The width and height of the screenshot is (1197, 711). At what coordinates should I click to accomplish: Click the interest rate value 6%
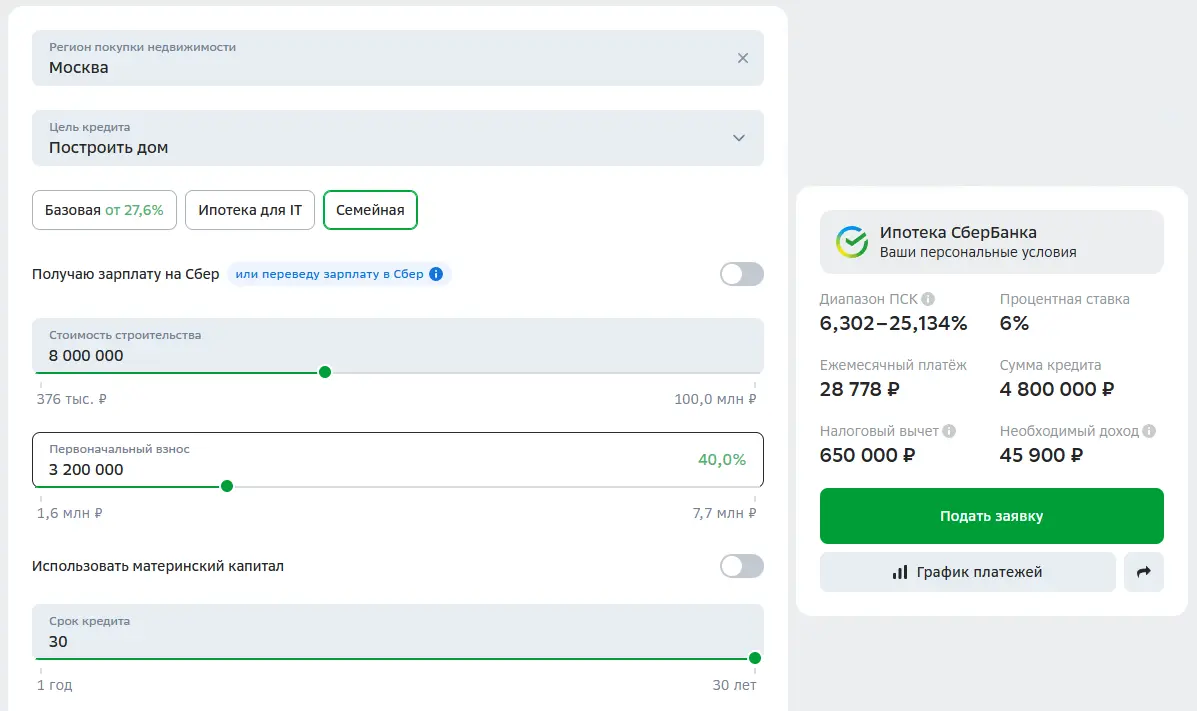[1014, 323]
